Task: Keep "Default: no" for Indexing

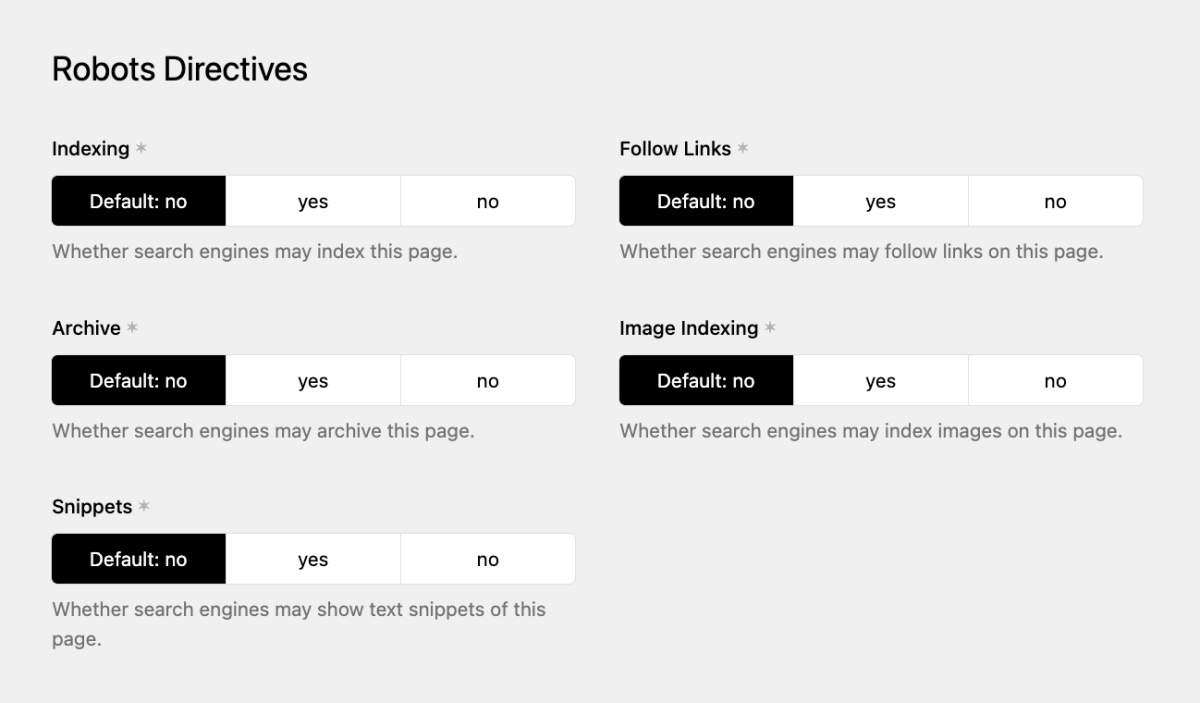Action: (138, 200)
